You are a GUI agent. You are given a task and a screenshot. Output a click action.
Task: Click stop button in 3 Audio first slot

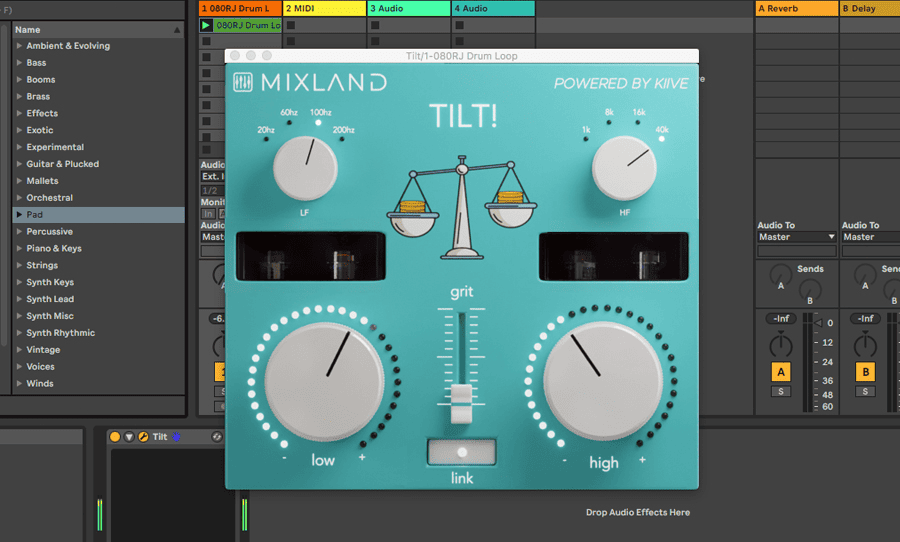(x=375, y=25)
